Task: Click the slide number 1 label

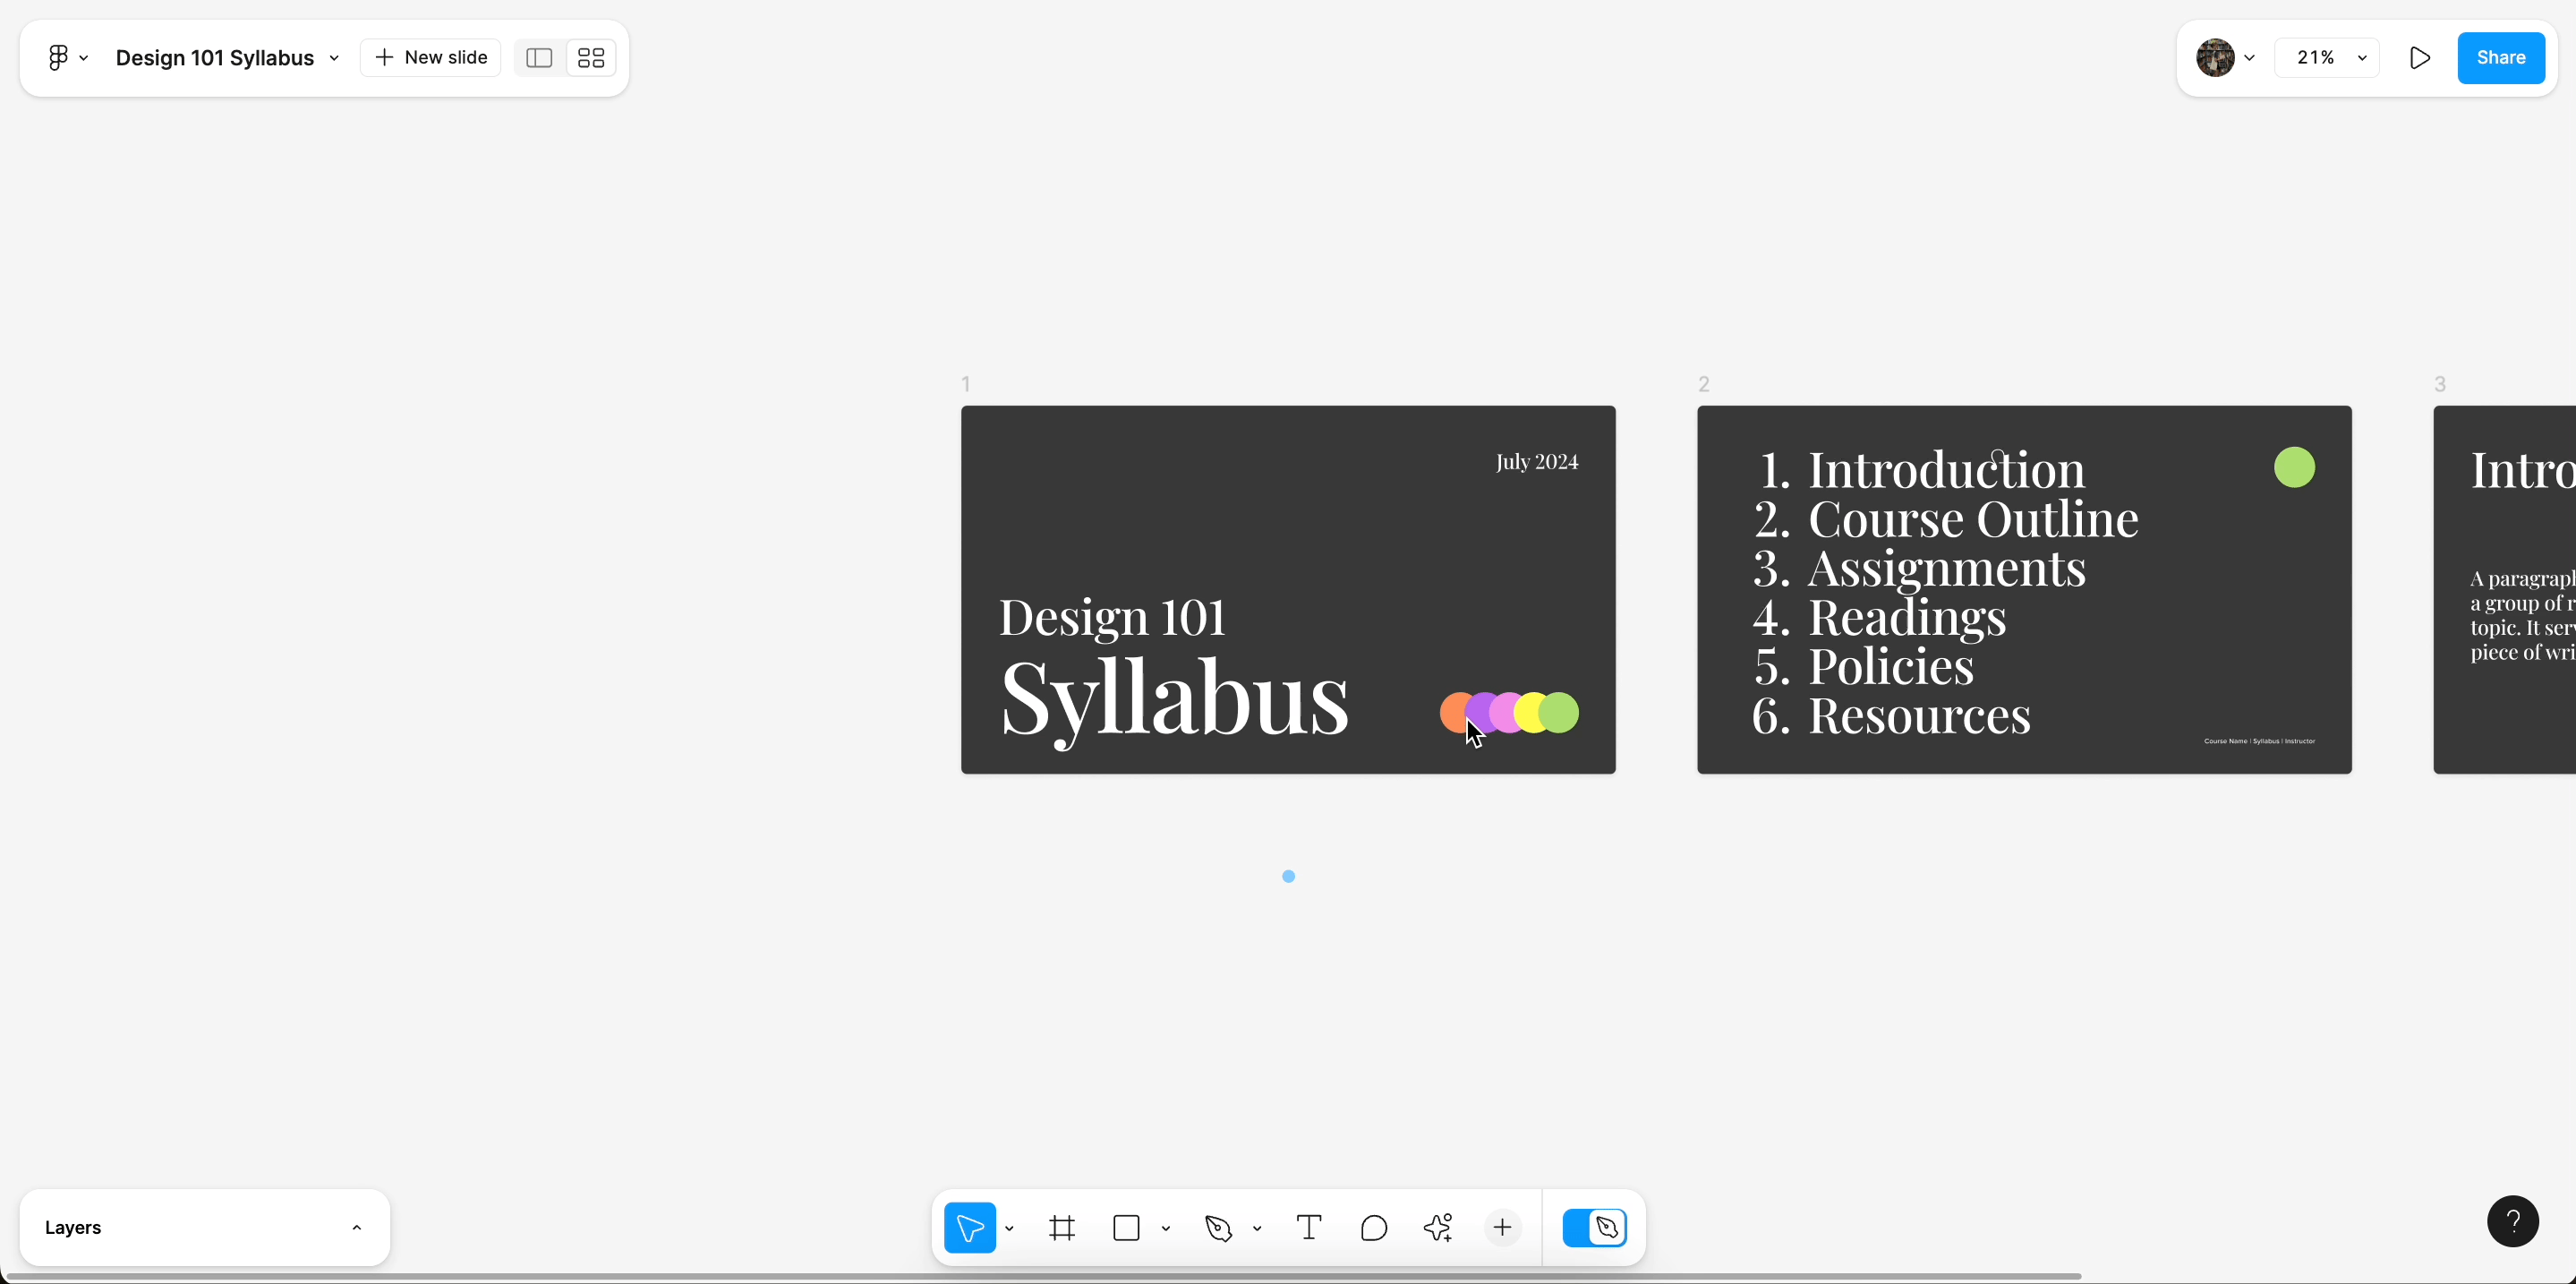Action: [966, 384]
